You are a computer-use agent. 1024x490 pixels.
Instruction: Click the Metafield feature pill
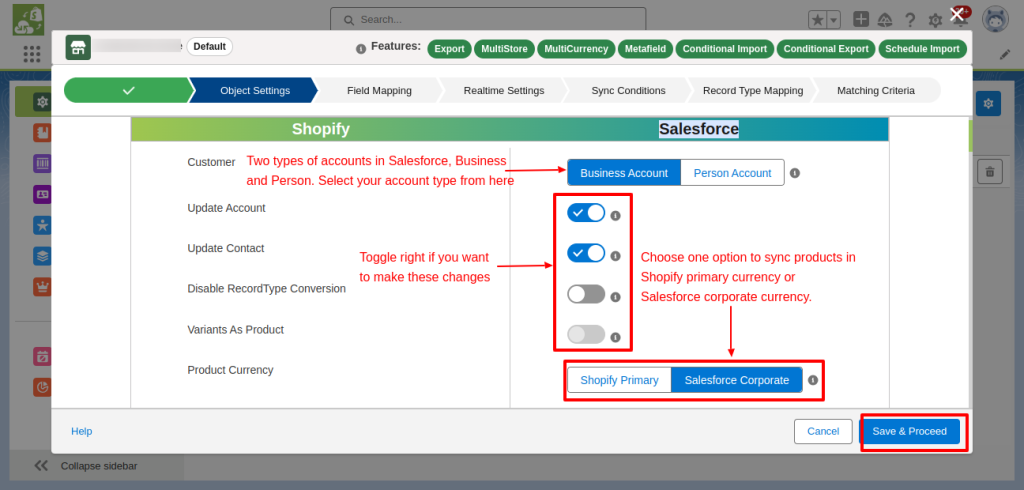[x=645, y=49]
